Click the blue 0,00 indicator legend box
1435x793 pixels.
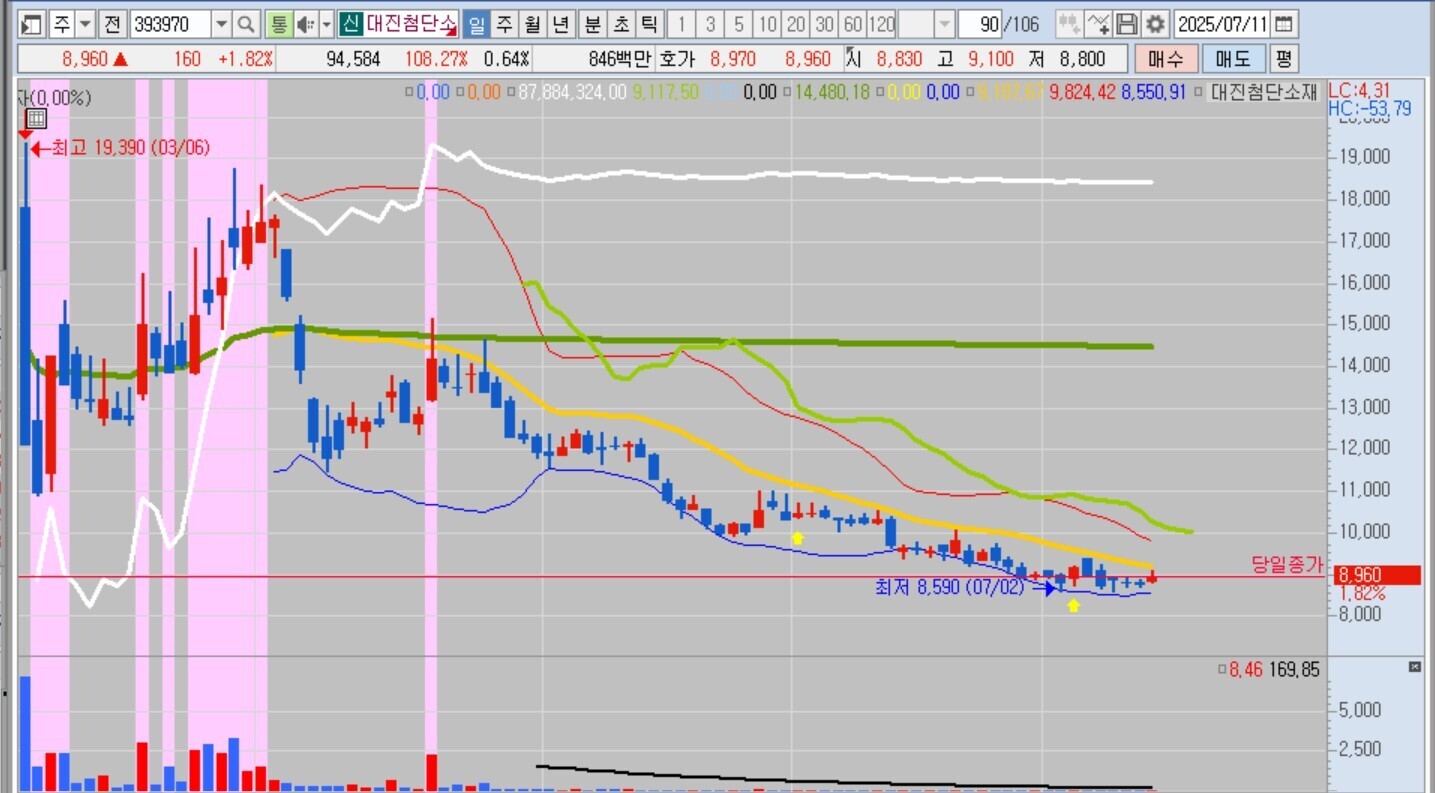pyautogui.click(x=409, y=93)
